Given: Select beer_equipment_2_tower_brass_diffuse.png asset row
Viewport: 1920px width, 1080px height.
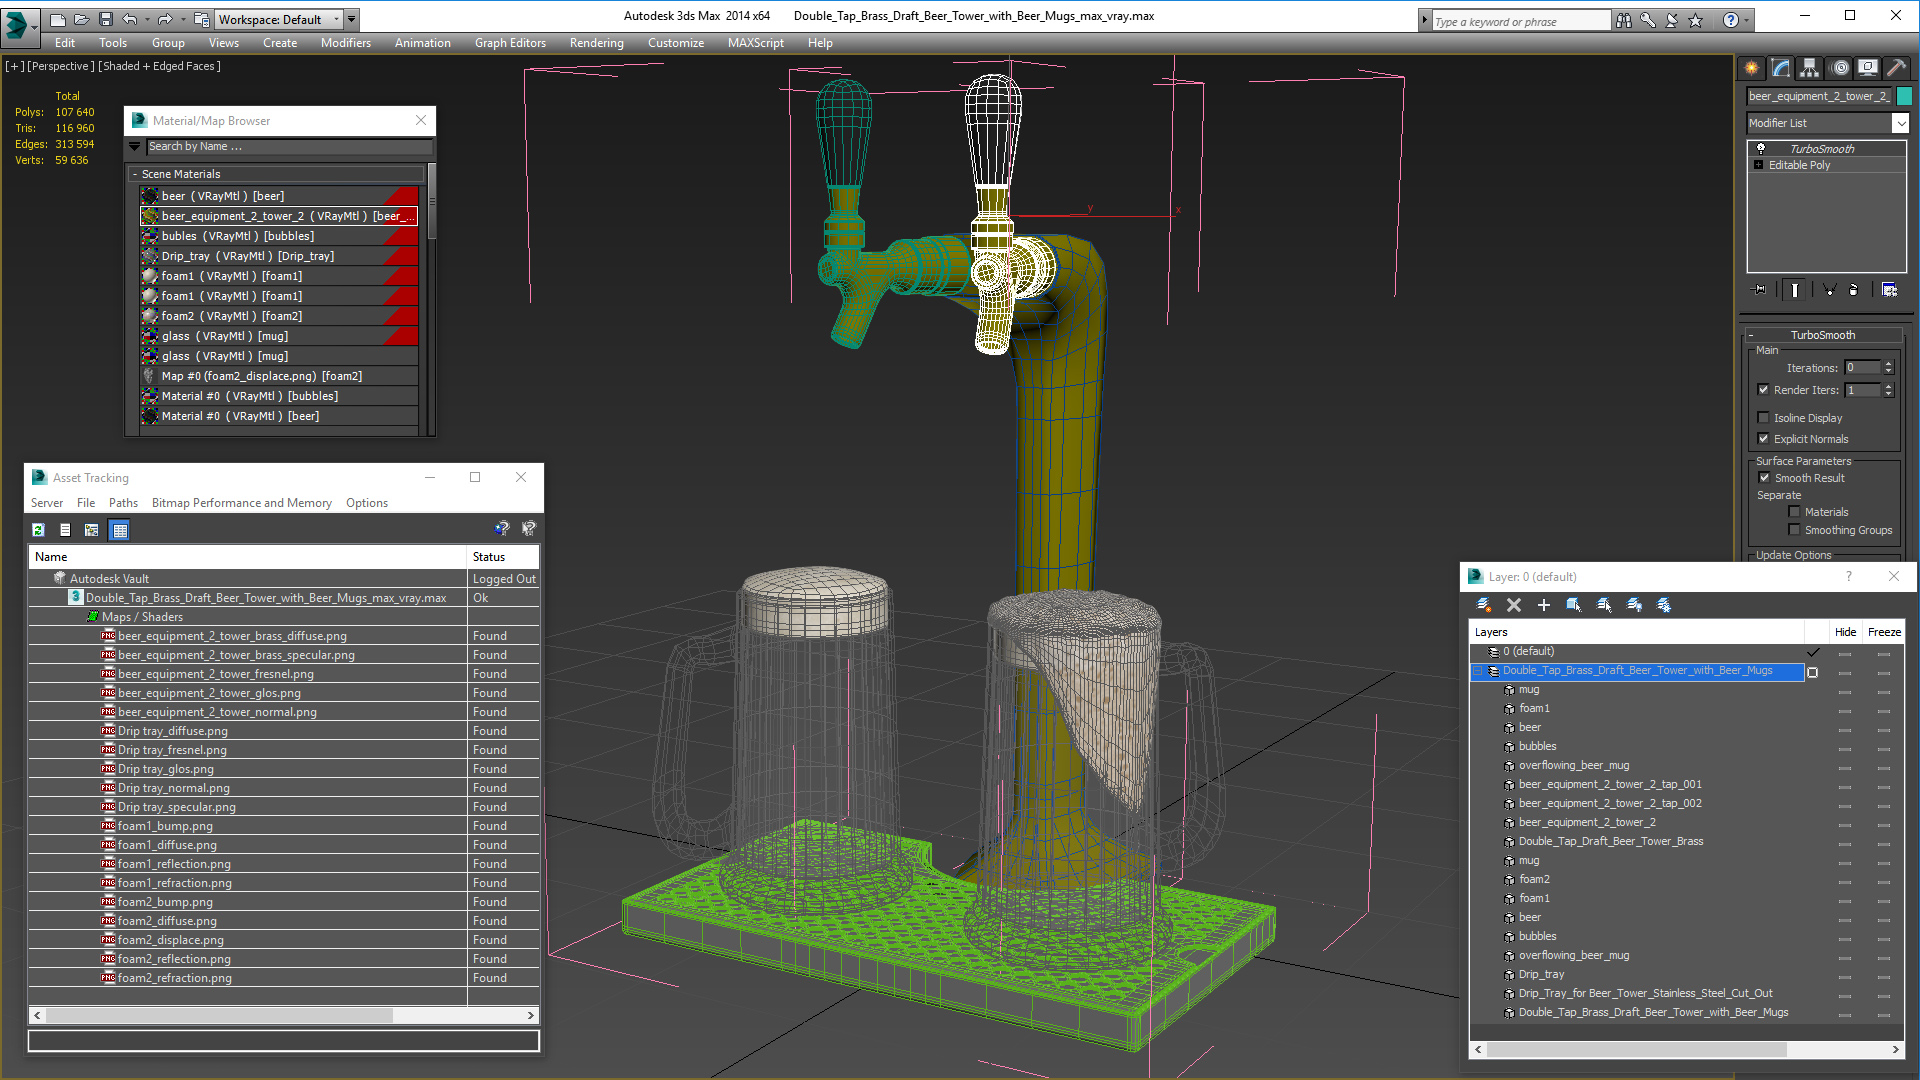Looking at the screenshot, I should (232, 636).
